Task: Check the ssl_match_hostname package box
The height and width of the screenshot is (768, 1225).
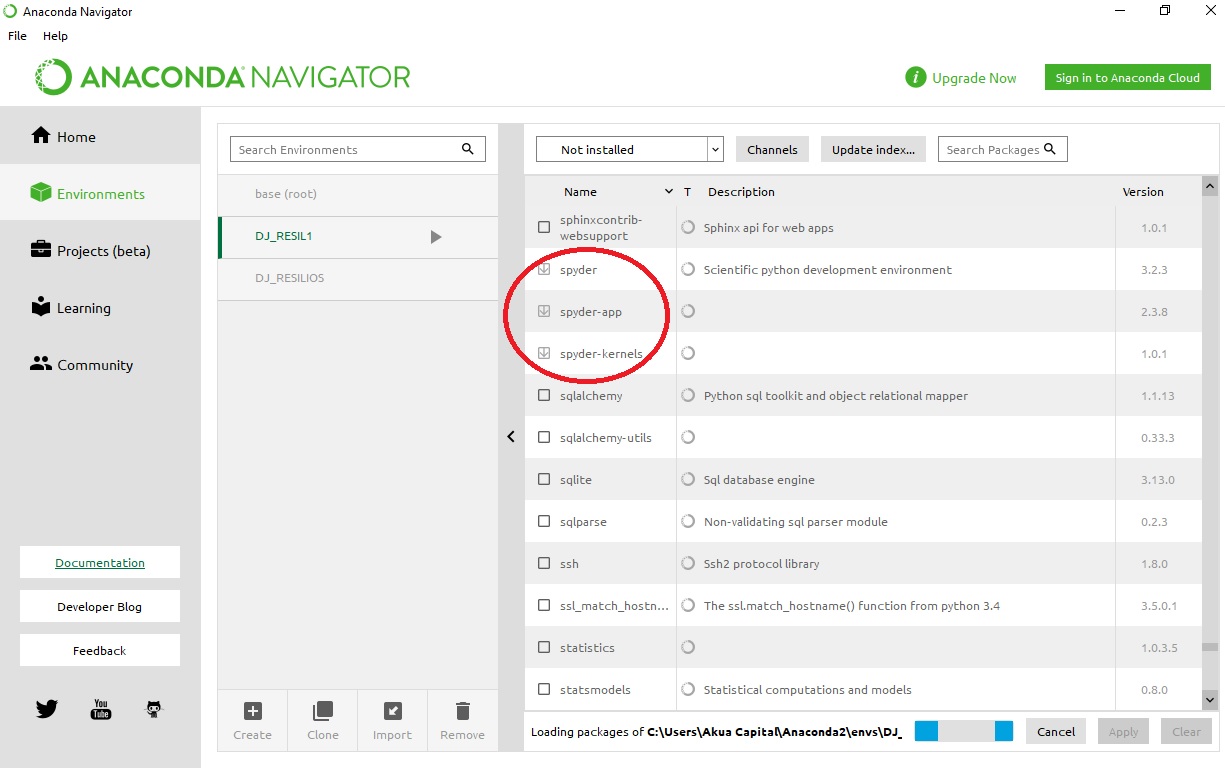Action: [544, 605]
